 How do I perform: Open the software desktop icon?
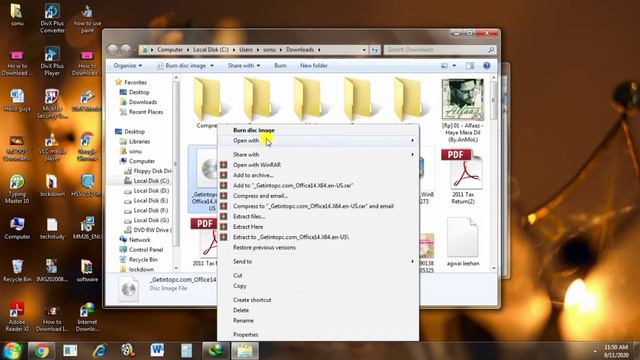[87, 271]
